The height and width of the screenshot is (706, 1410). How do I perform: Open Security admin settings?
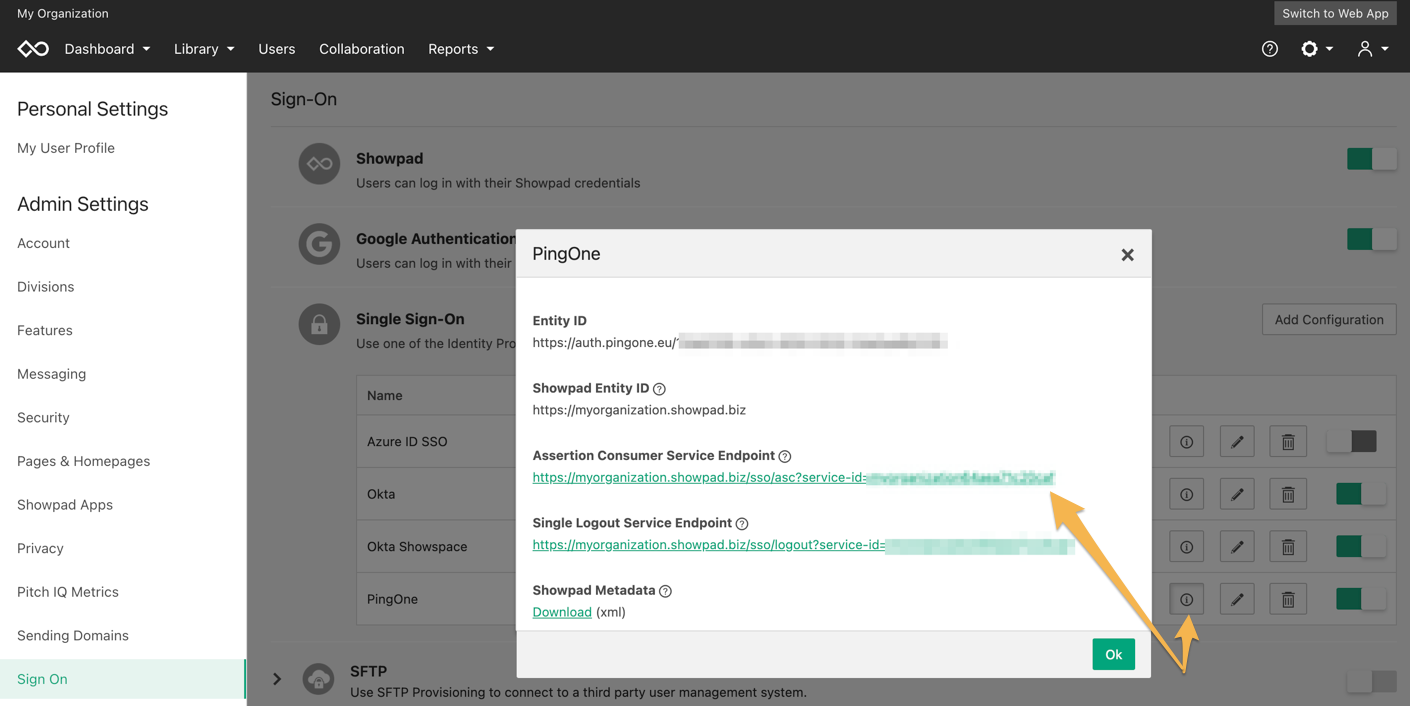(x=43, y=418)
